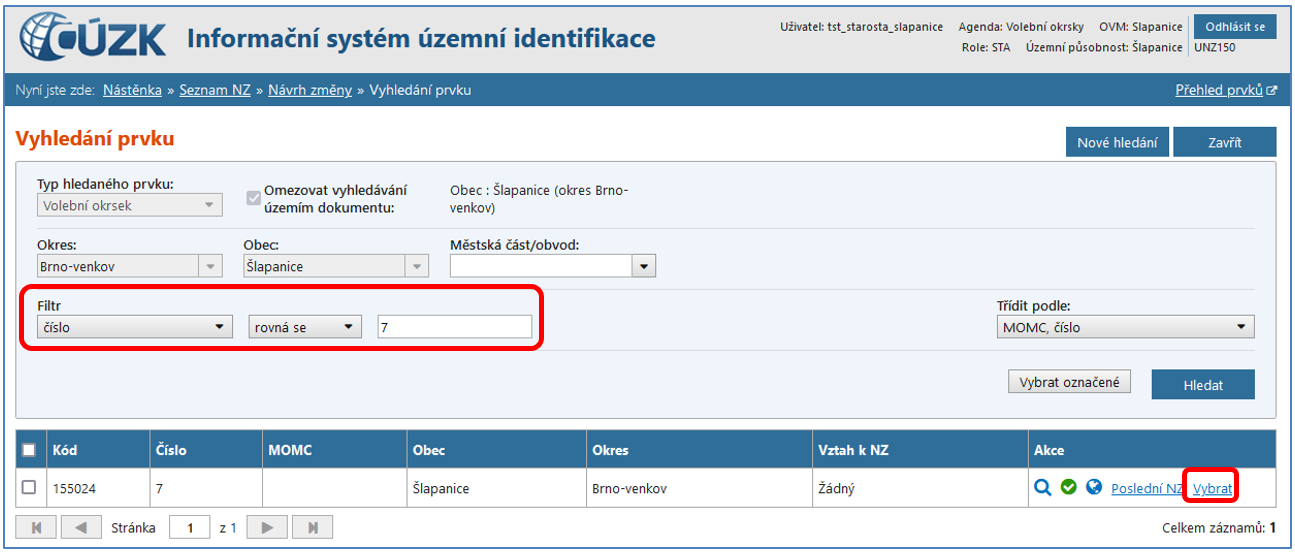The height and width of the screenshot is (552, 1295).
Task: Toggle the select-all checkbox in table header
Action: click(x=29, y=450)
